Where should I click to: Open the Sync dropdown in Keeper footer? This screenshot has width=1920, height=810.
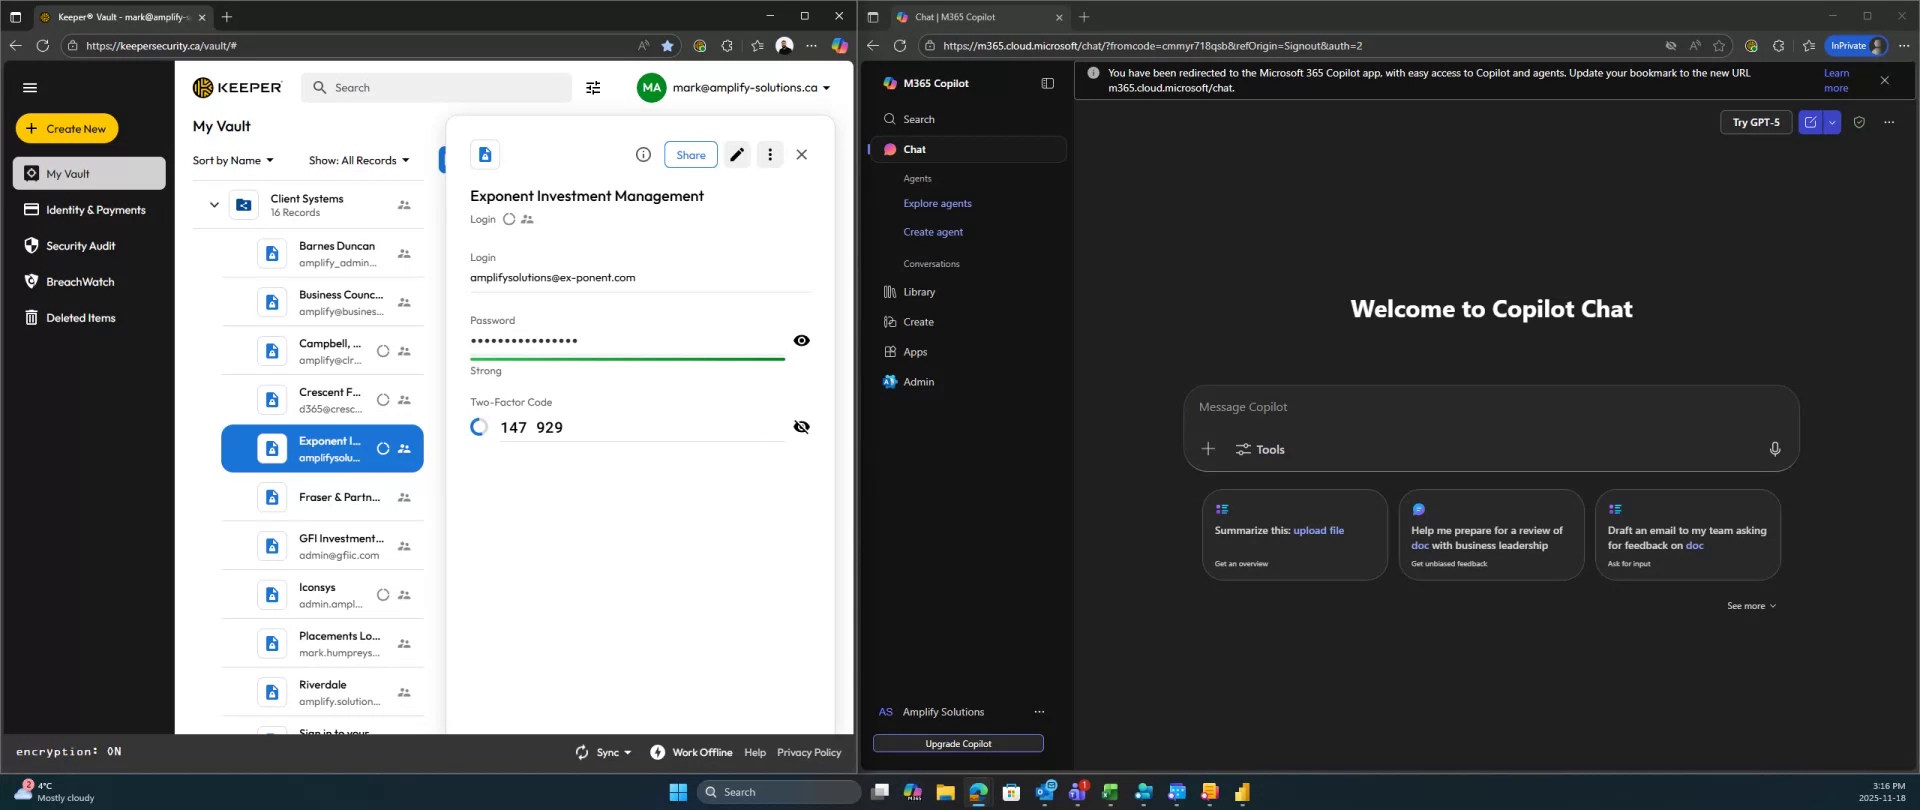coord(604,753)
